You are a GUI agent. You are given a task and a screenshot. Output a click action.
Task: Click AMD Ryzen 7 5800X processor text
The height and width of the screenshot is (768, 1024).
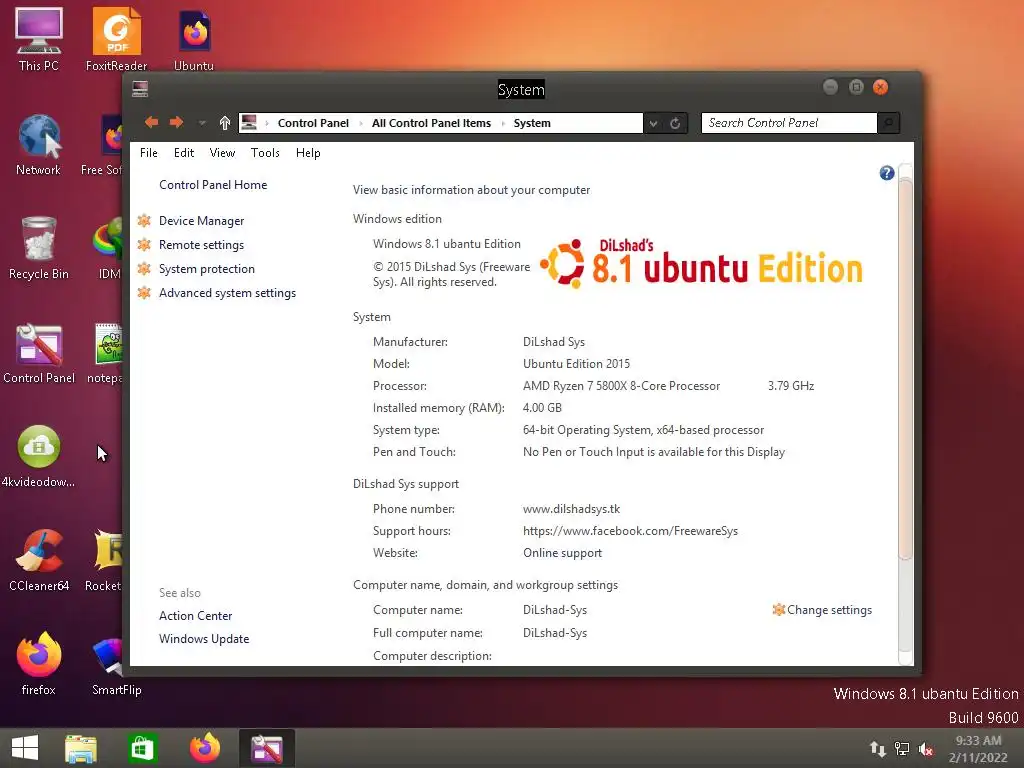621,386
